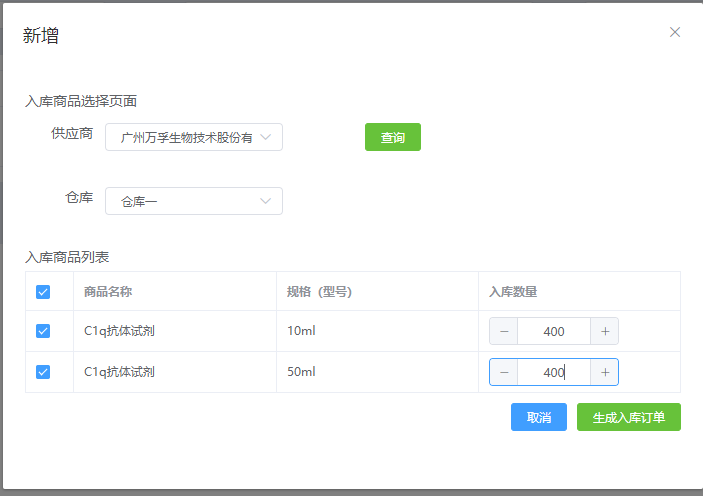Uncheck the C1q抗体试剂 10ml row checkbox
The image size is (703, 496).
[x=43, y=331]
